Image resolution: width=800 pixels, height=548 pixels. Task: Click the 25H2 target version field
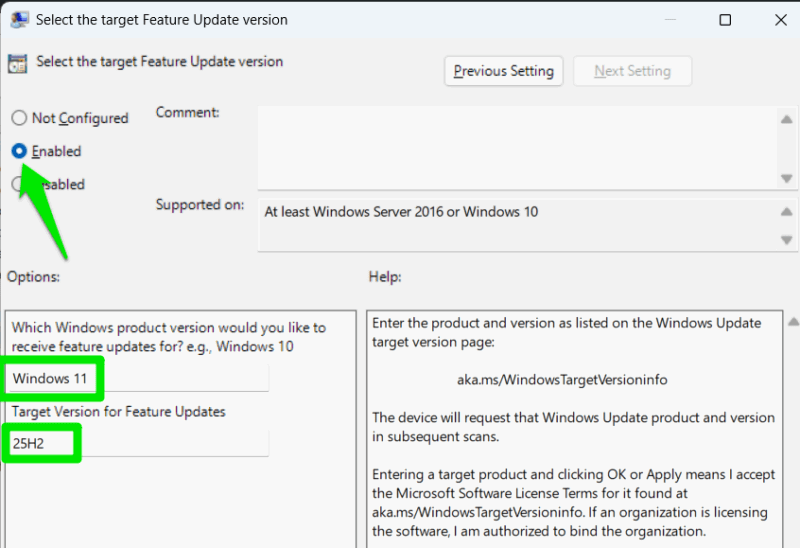tap(139, 443)
